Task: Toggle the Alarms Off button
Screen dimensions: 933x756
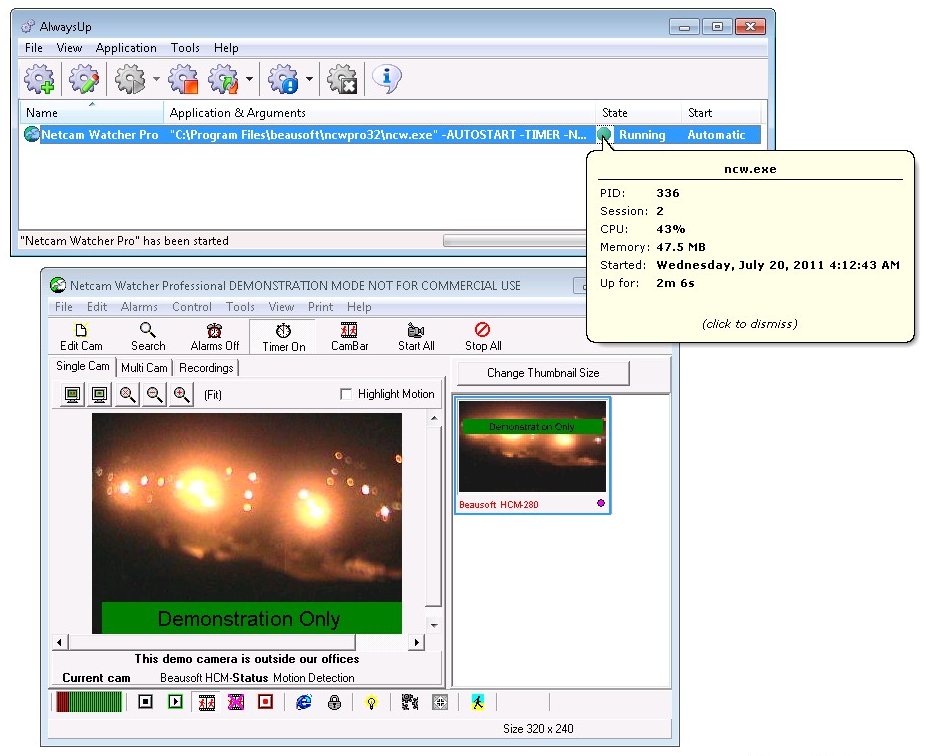Action: point(215,337)
